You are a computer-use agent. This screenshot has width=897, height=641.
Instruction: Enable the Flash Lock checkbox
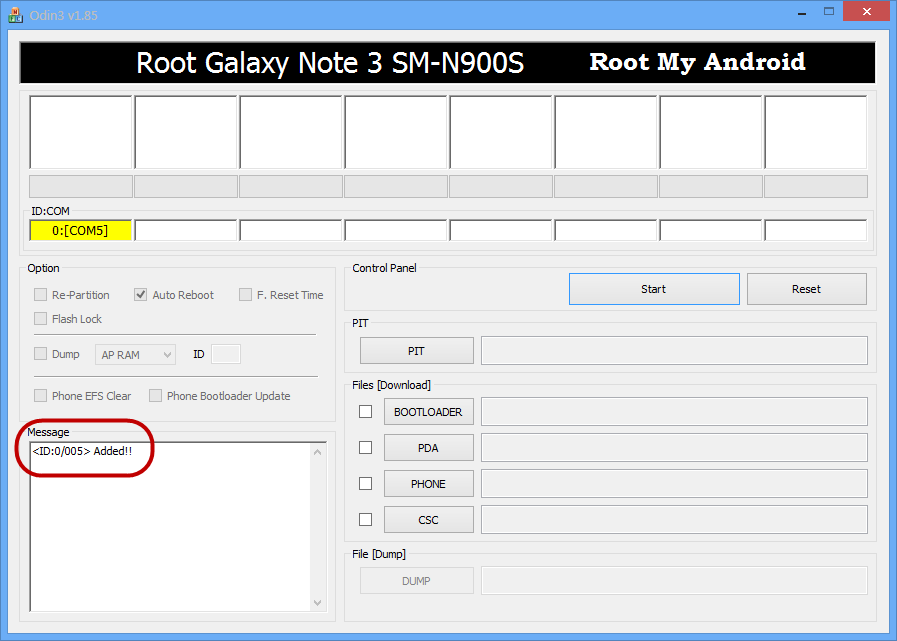pos(41,319)
